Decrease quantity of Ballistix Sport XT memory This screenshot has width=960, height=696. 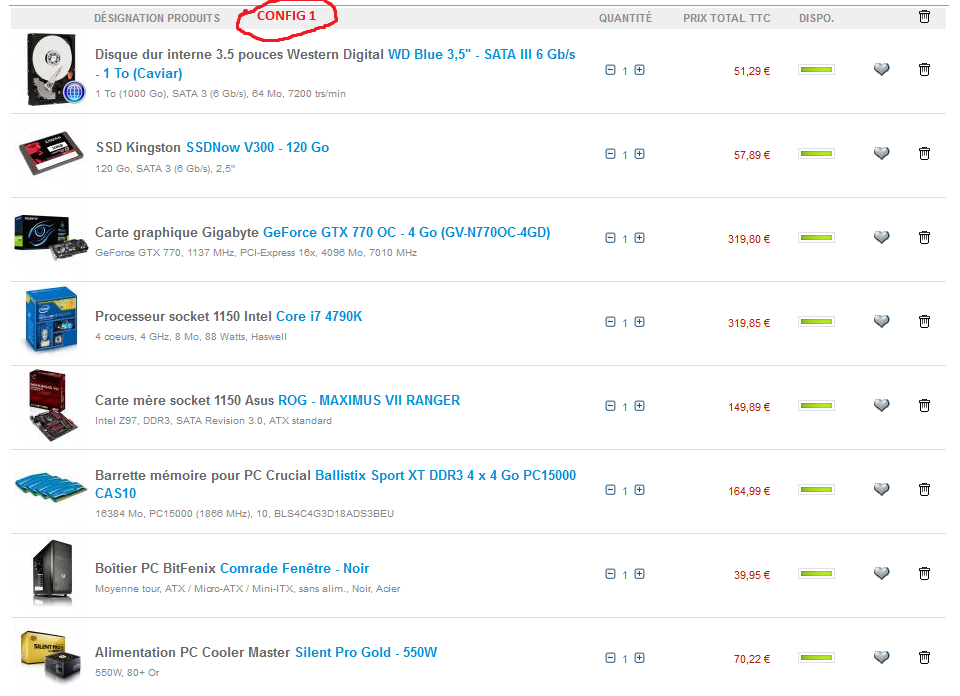coord(610,489)
